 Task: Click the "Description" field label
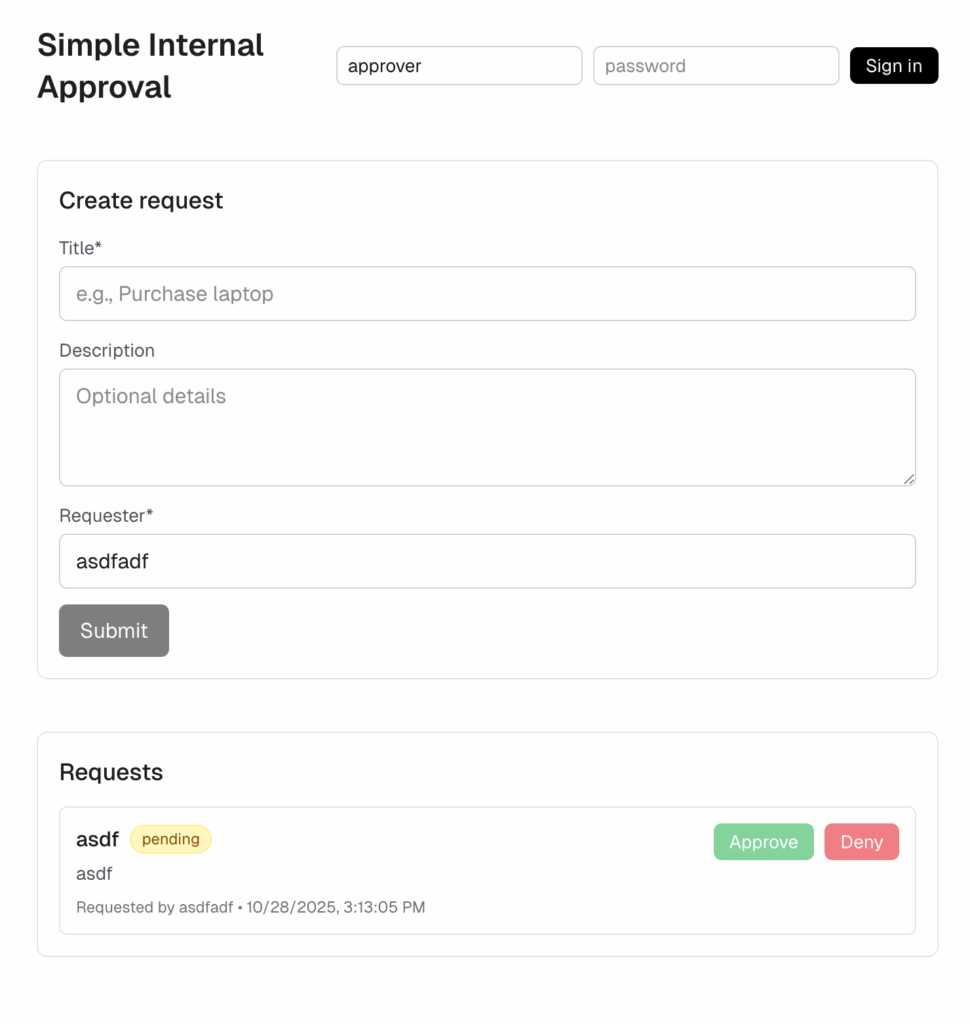tap(107, 351)
